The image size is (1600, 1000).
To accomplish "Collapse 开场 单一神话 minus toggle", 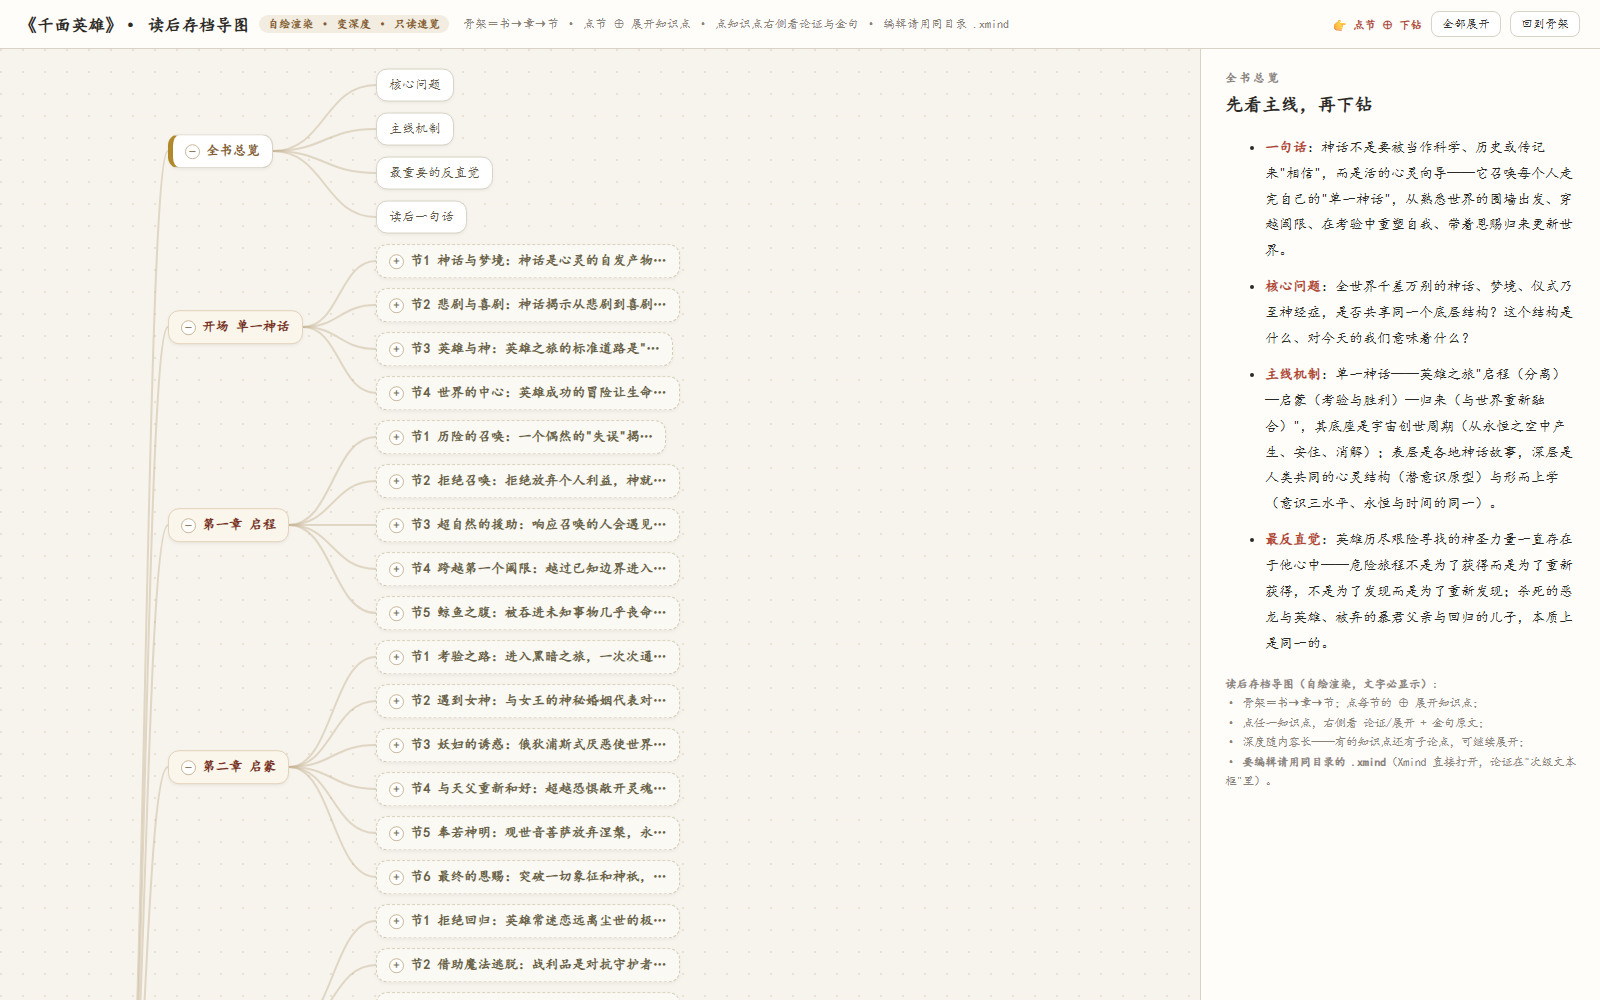I will (x=188, y=327).
